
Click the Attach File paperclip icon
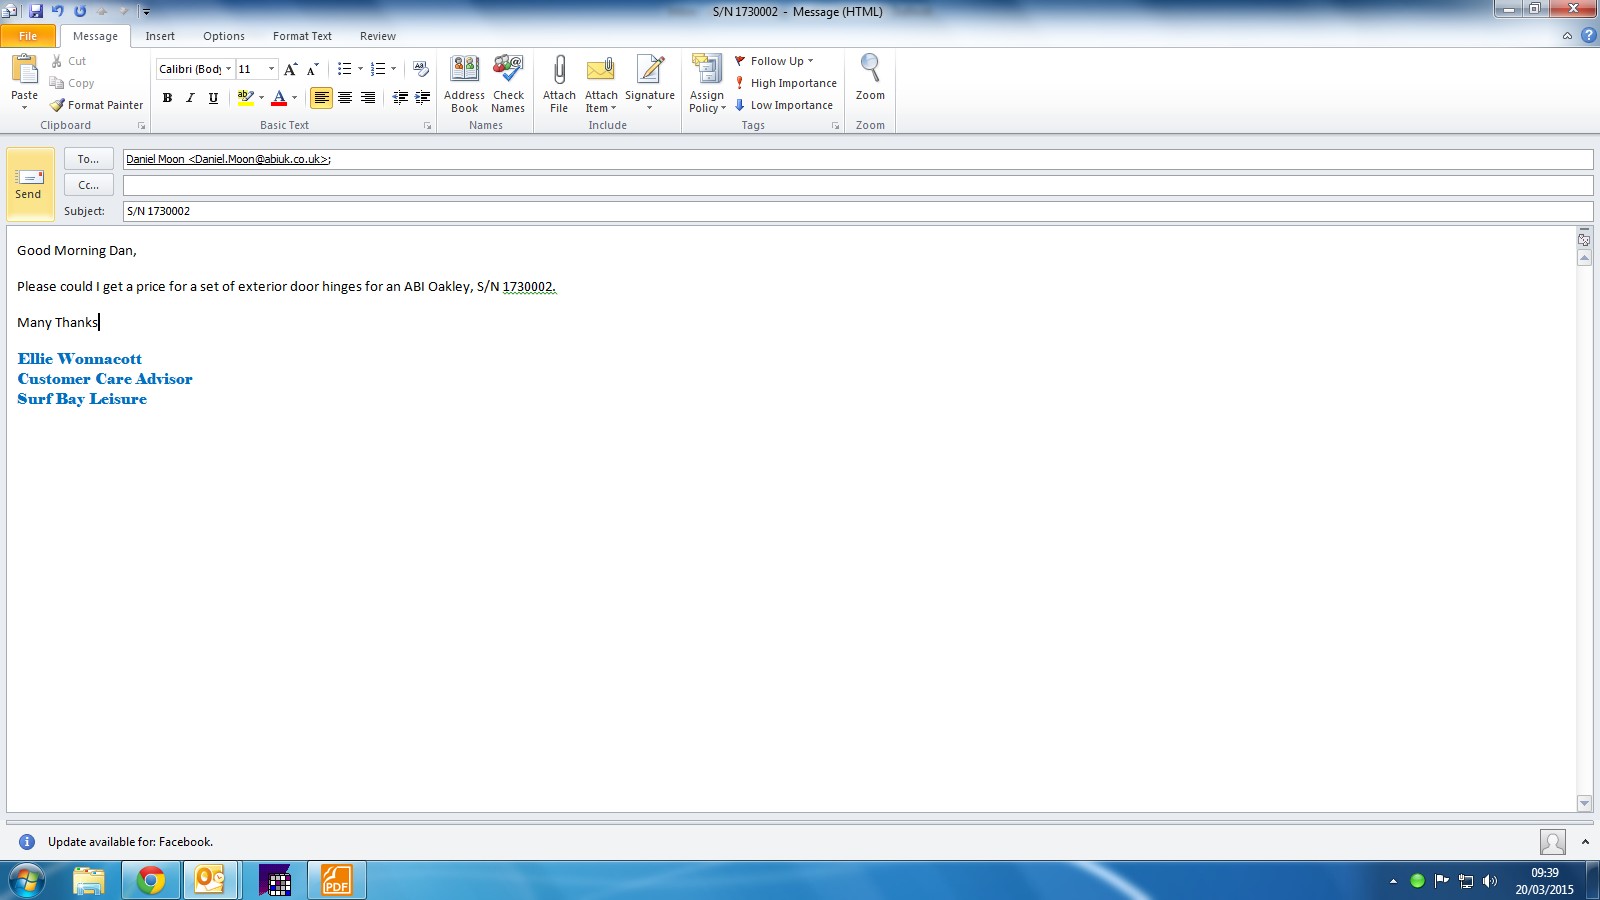tap(559, 70)
